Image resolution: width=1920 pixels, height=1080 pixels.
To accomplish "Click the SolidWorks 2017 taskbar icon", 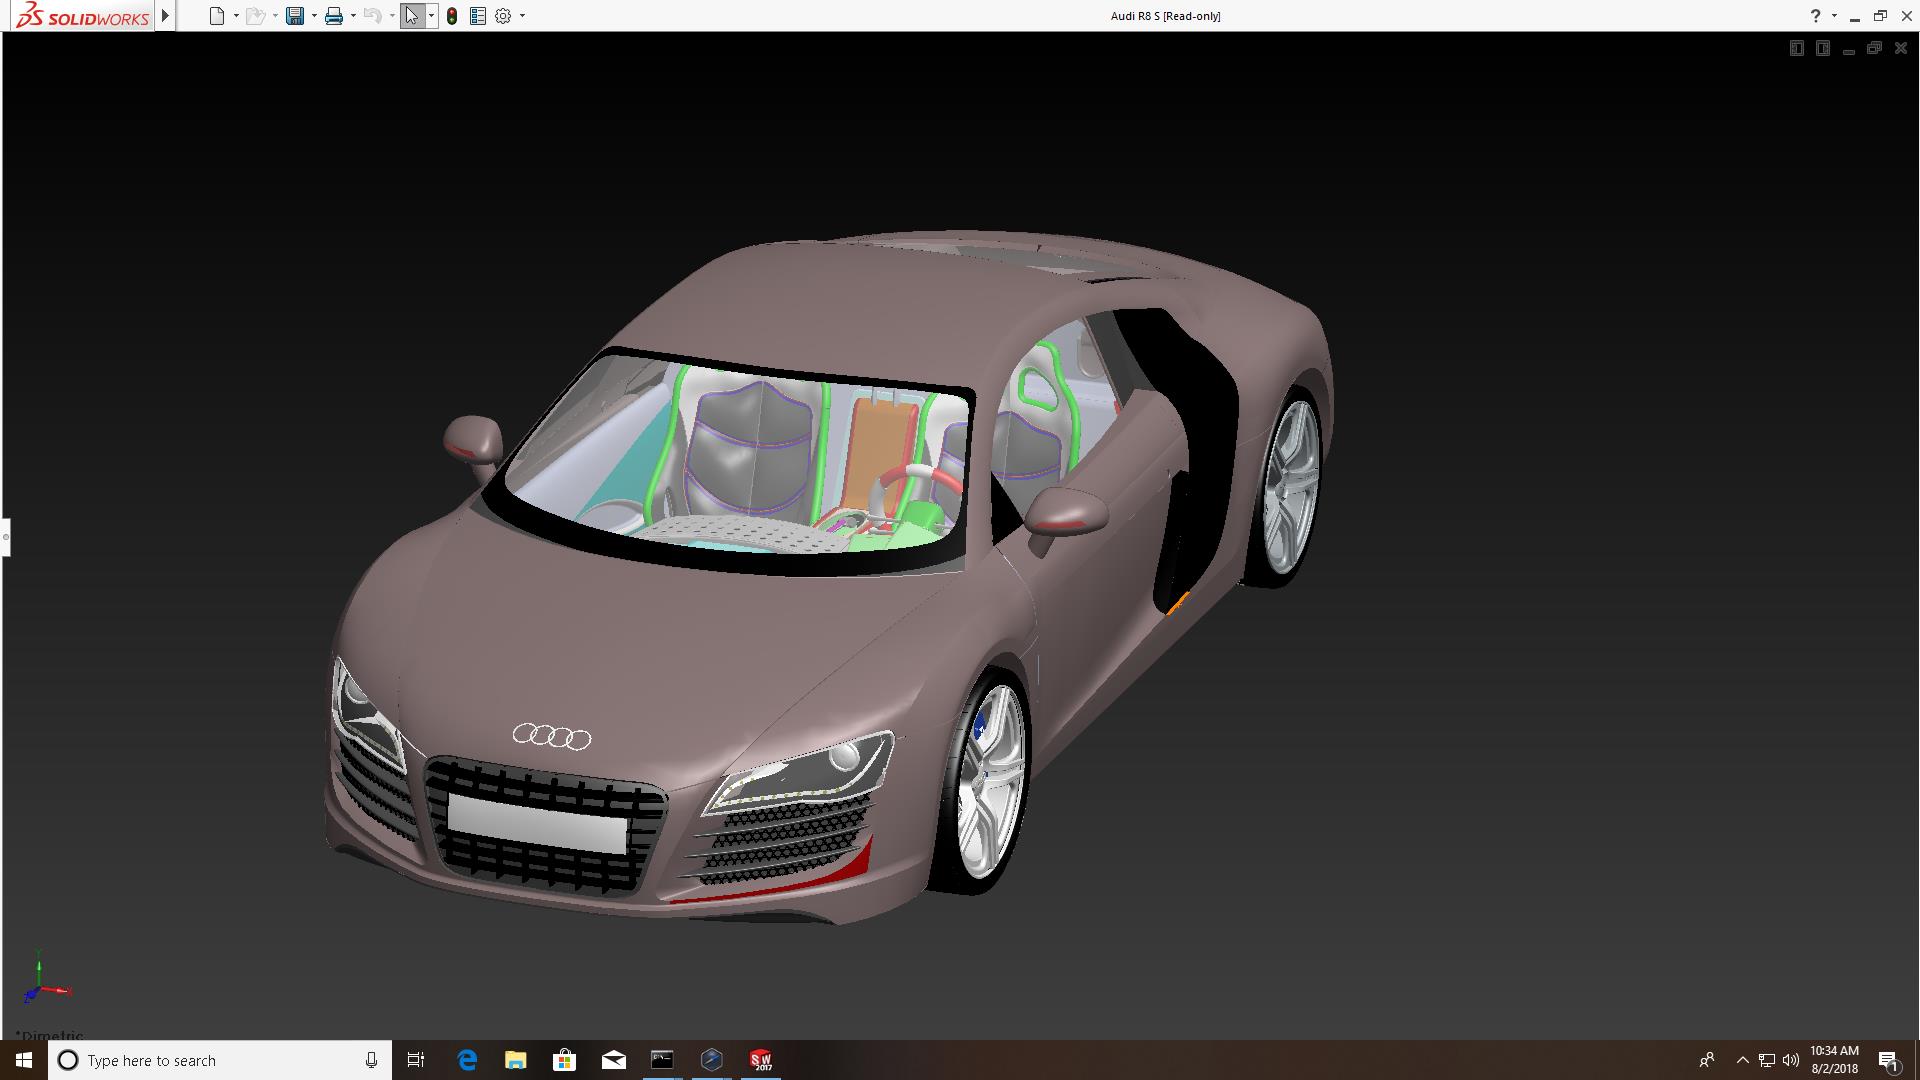I will point(761,1060).
